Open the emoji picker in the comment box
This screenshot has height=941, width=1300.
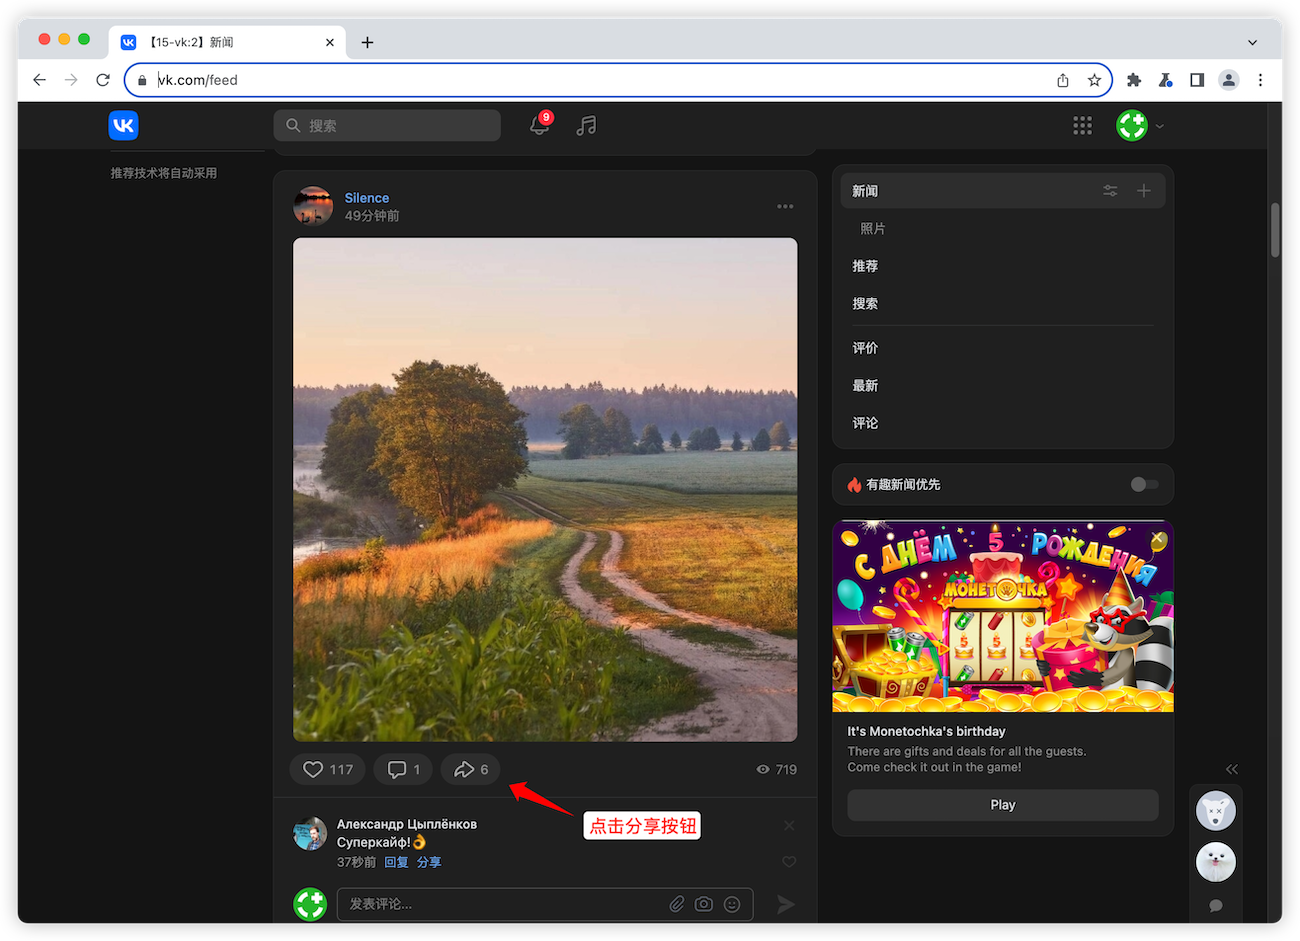732,904
